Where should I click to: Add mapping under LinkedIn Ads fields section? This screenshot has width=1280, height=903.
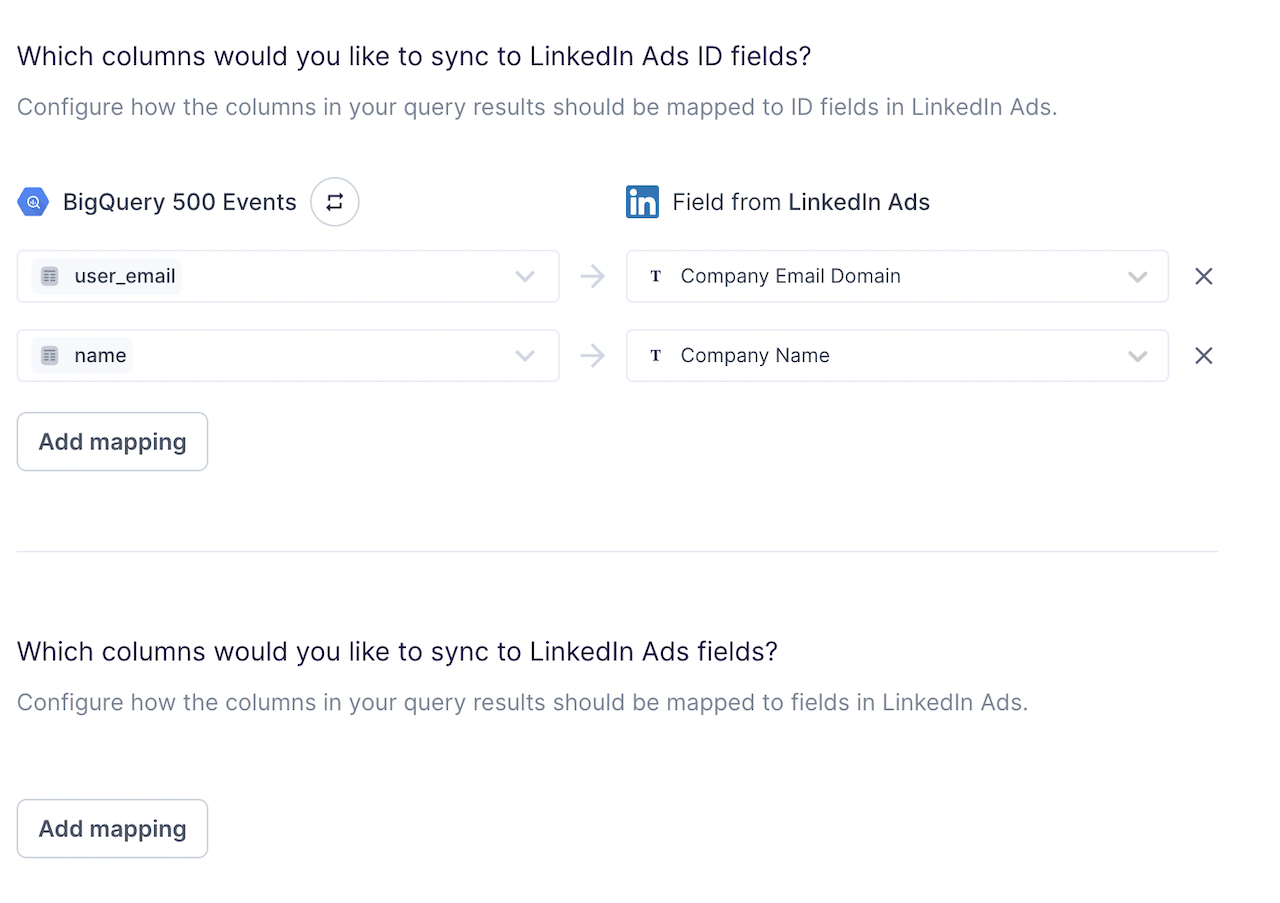click(x=112, y=829)
